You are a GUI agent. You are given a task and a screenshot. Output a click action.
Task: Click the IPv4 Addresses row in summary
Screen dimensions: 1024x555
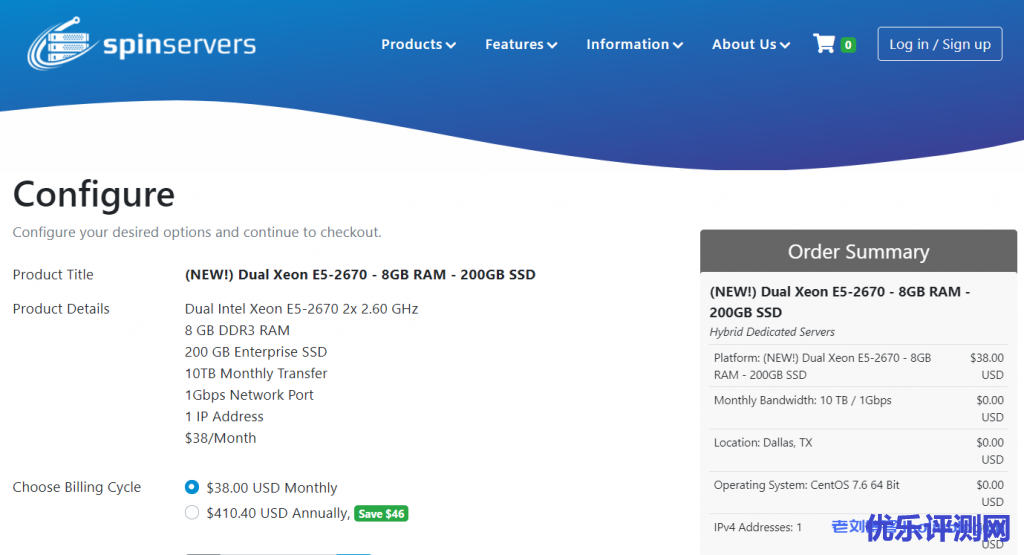[757, 527]
